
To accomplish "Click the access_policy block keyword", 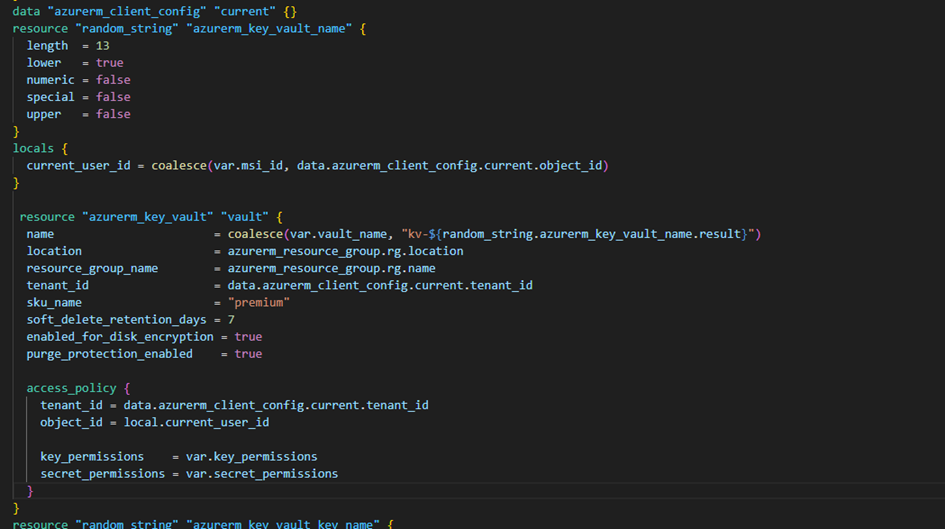I will (71, 388).
